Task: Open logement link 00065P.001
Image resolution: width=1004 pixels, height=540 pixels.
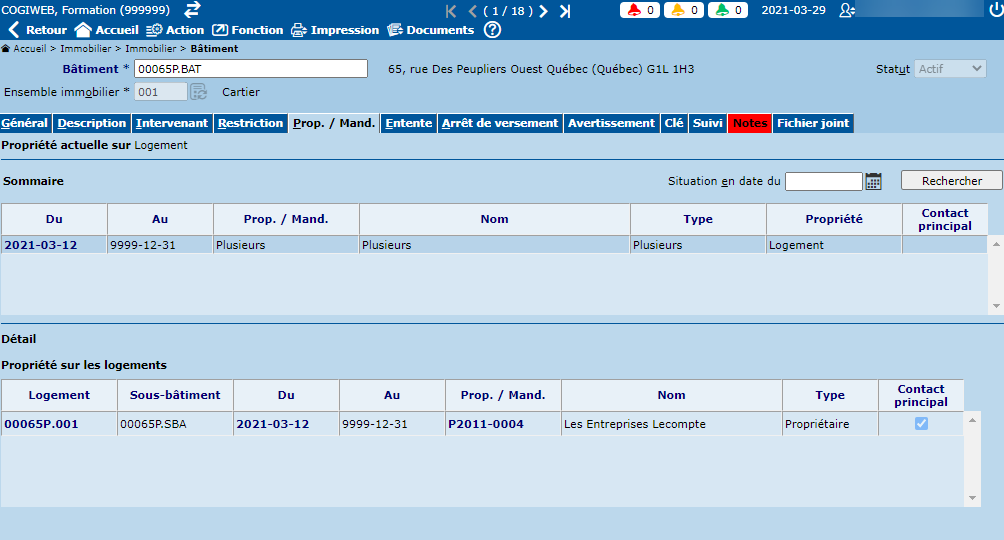Action: (x=41, y=424)
